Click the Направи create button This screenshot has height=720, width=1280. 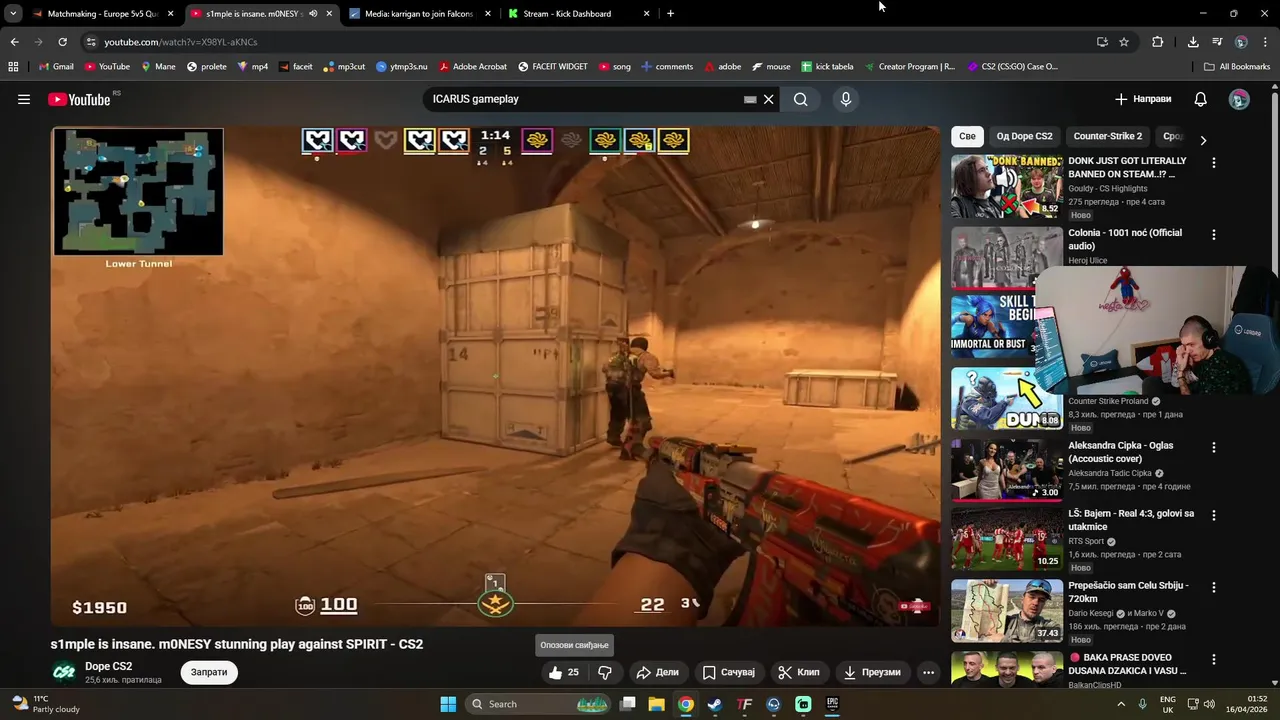[1143, 99]
